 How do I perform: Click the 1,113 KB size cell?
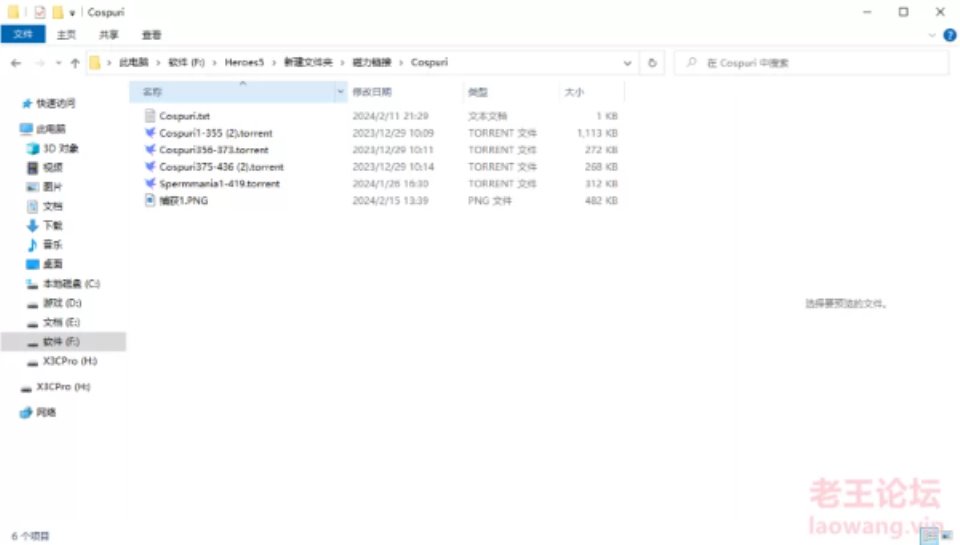click(597, 132)
